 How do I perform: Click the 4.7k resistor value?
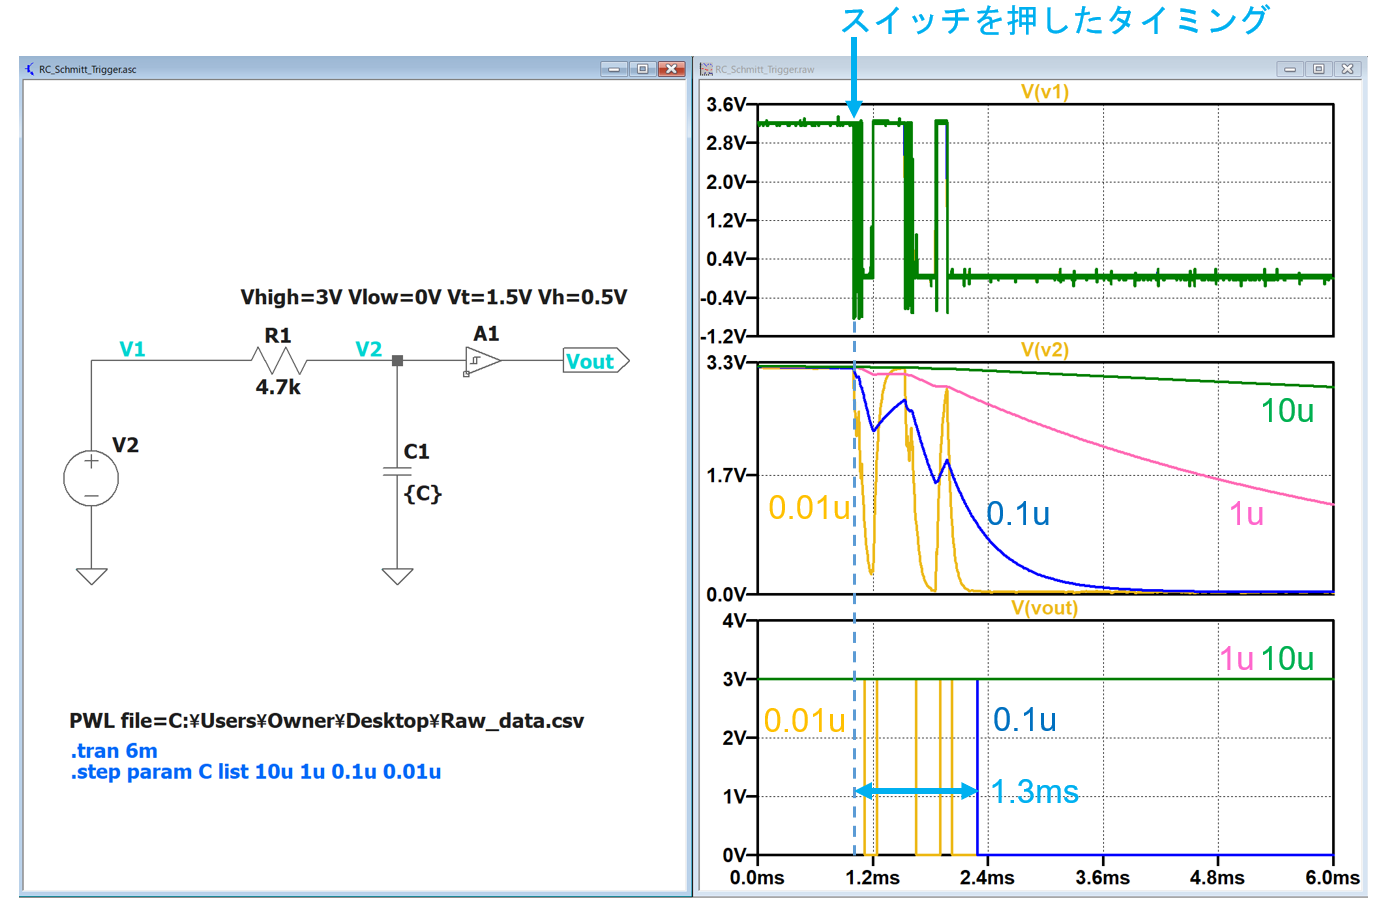pyautogui.click(x=278, y=388)
